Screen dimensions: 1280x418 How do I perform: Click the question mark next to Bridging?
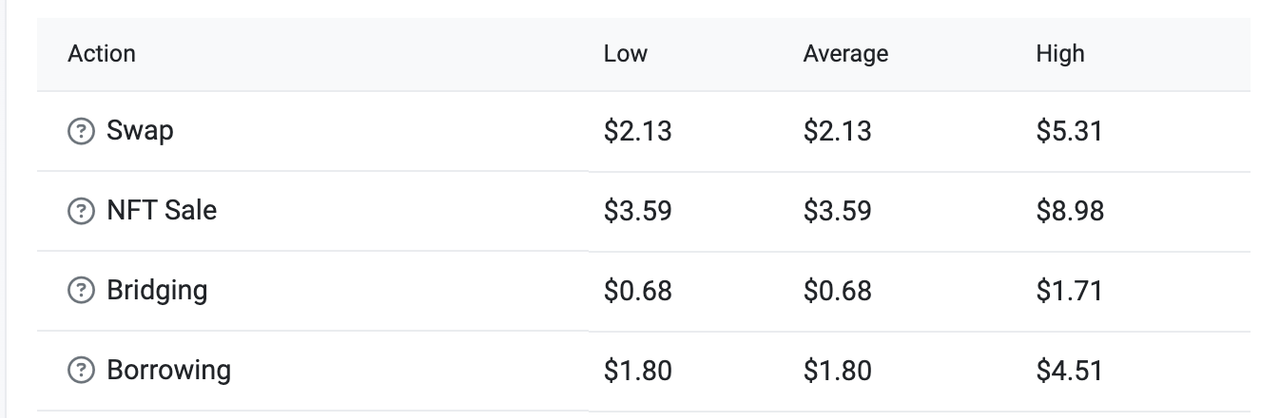tap(80, 291)
